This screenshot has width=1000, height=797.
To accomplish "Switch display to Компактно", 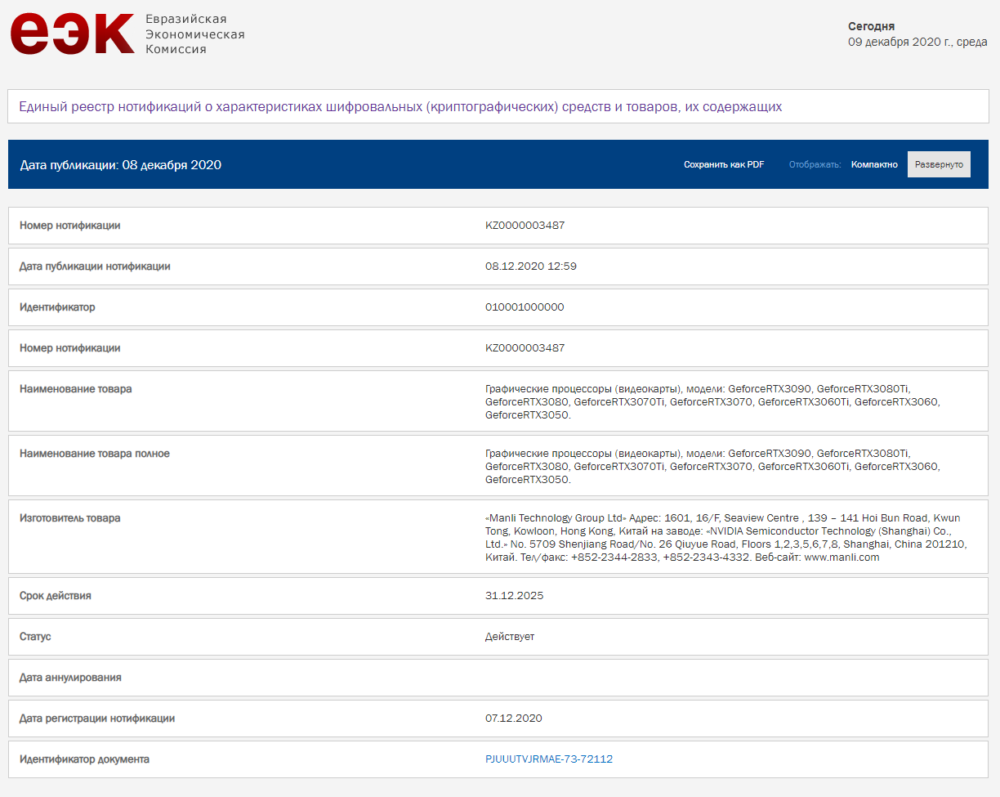I will pos(874,165).
